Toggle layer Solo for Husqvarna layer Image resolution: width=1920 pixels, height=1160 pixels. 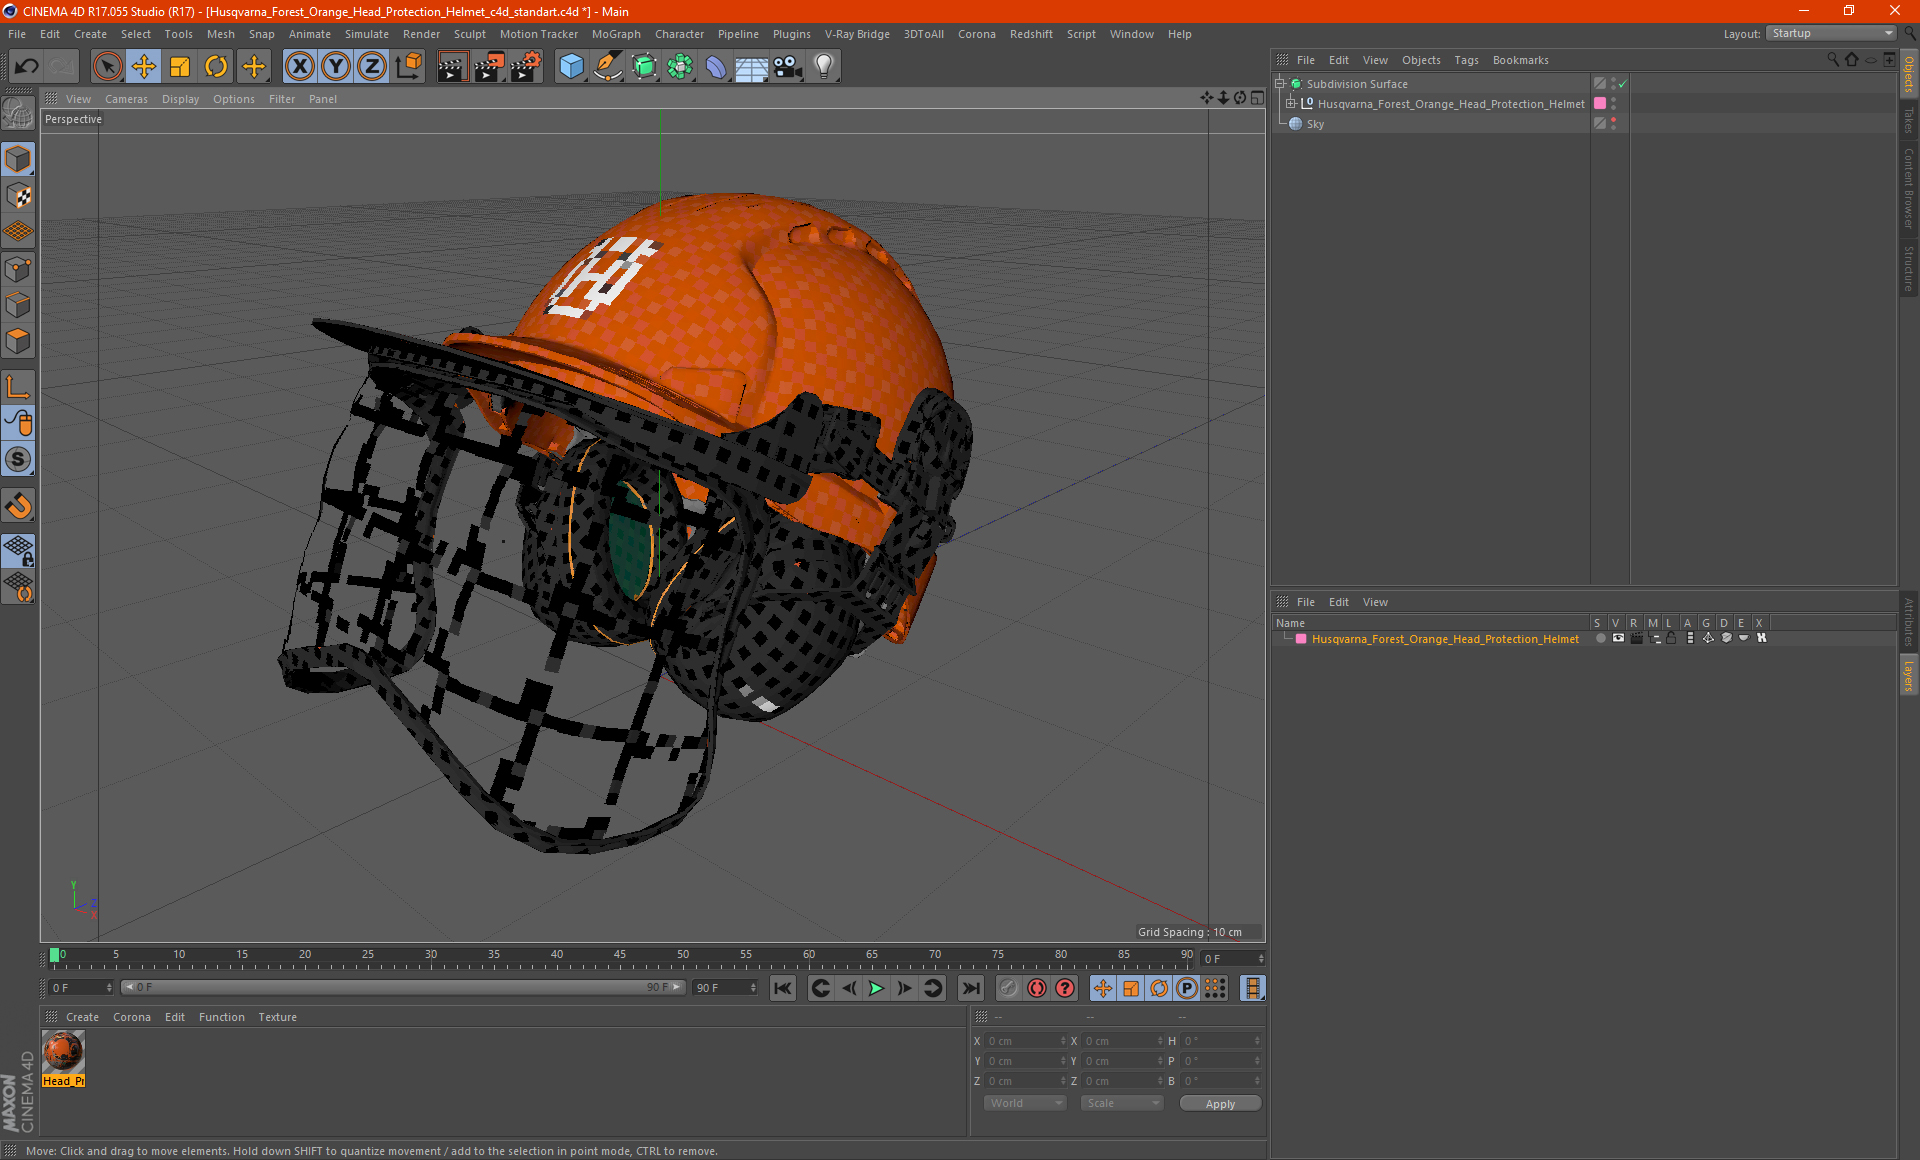click(x=1600, y=638)
